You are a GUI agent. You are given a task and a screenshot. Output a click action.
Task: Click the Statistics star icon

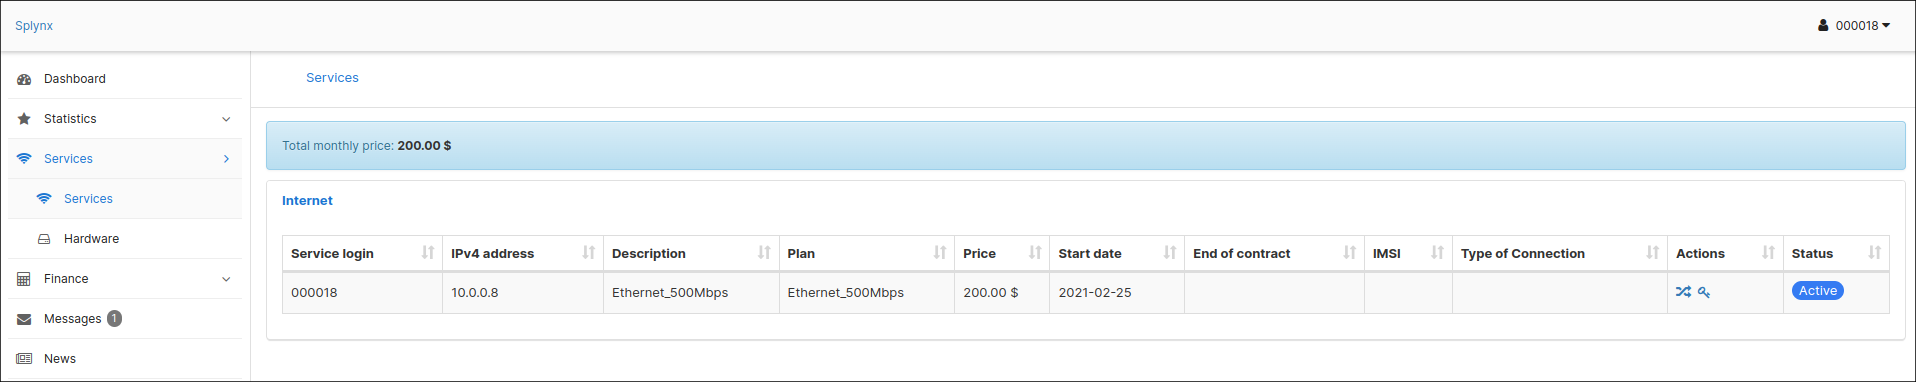(x=24, y=119)
